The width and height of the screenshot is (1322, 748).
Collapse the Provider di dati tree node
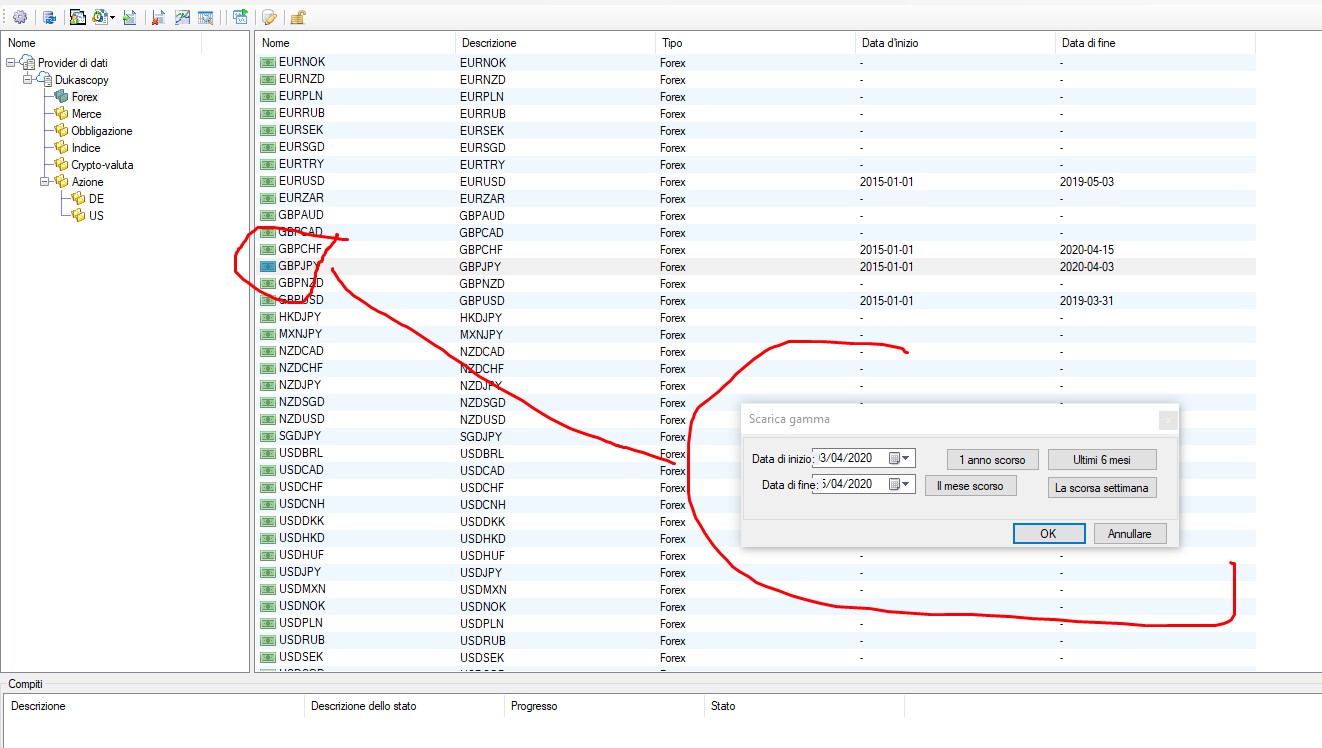(10, 63)
